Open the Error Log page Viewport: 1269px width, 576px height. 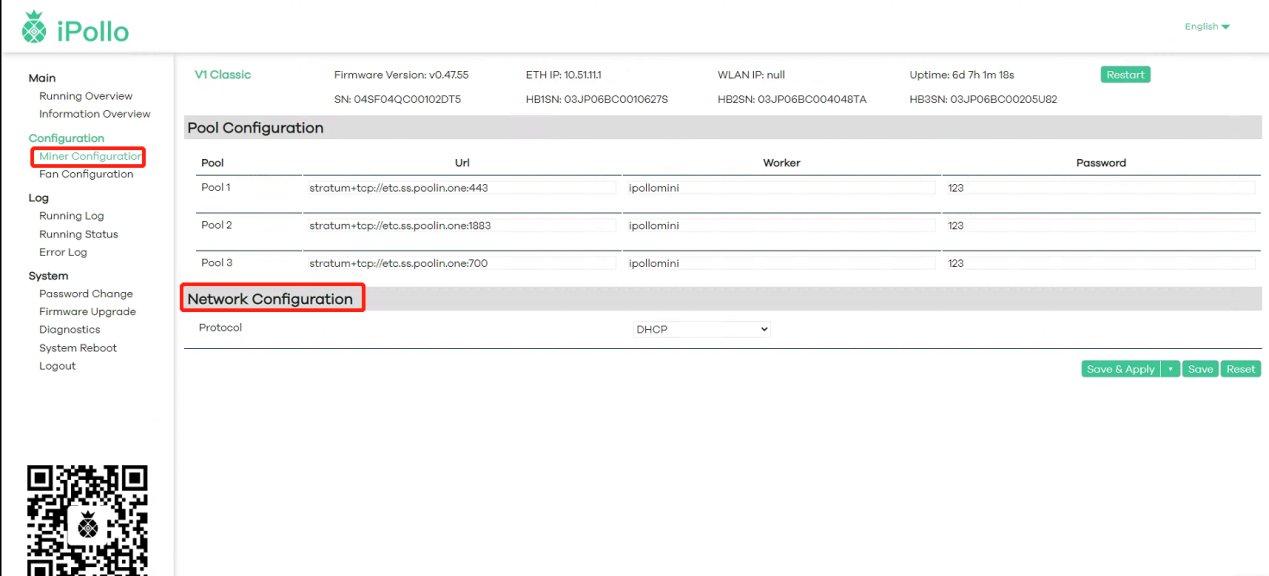click(63, 252)
